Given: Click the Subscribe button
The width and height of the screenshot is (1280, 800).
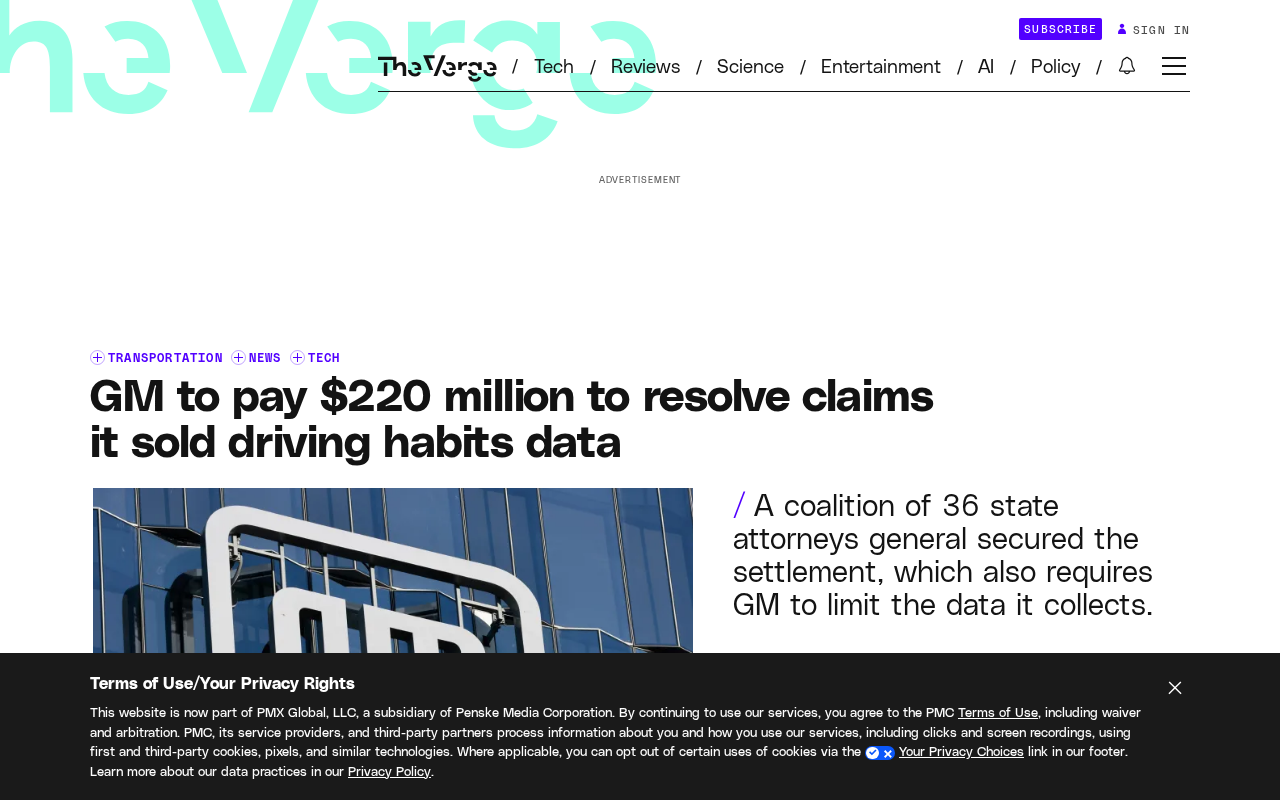Looking at the screenshot, I should tap(1060, 29).
